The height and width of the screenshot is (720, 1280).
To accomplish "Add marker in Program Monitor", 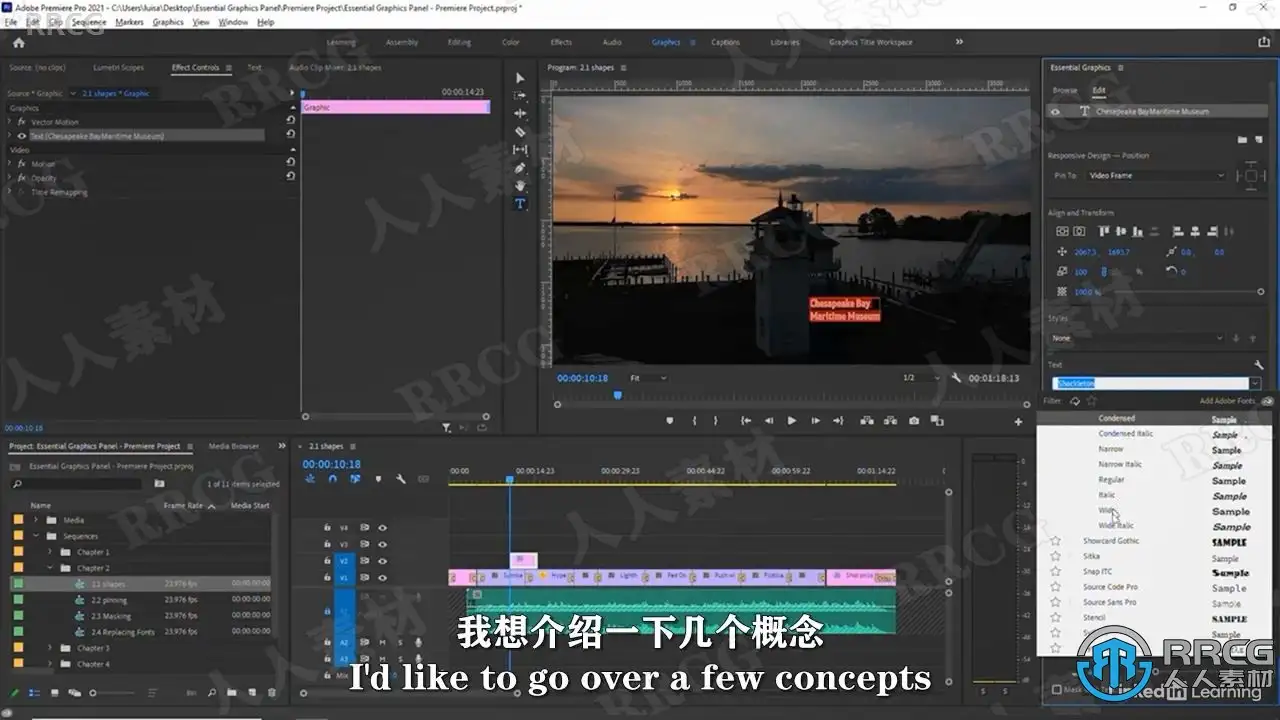I will (x=669, y=421).
